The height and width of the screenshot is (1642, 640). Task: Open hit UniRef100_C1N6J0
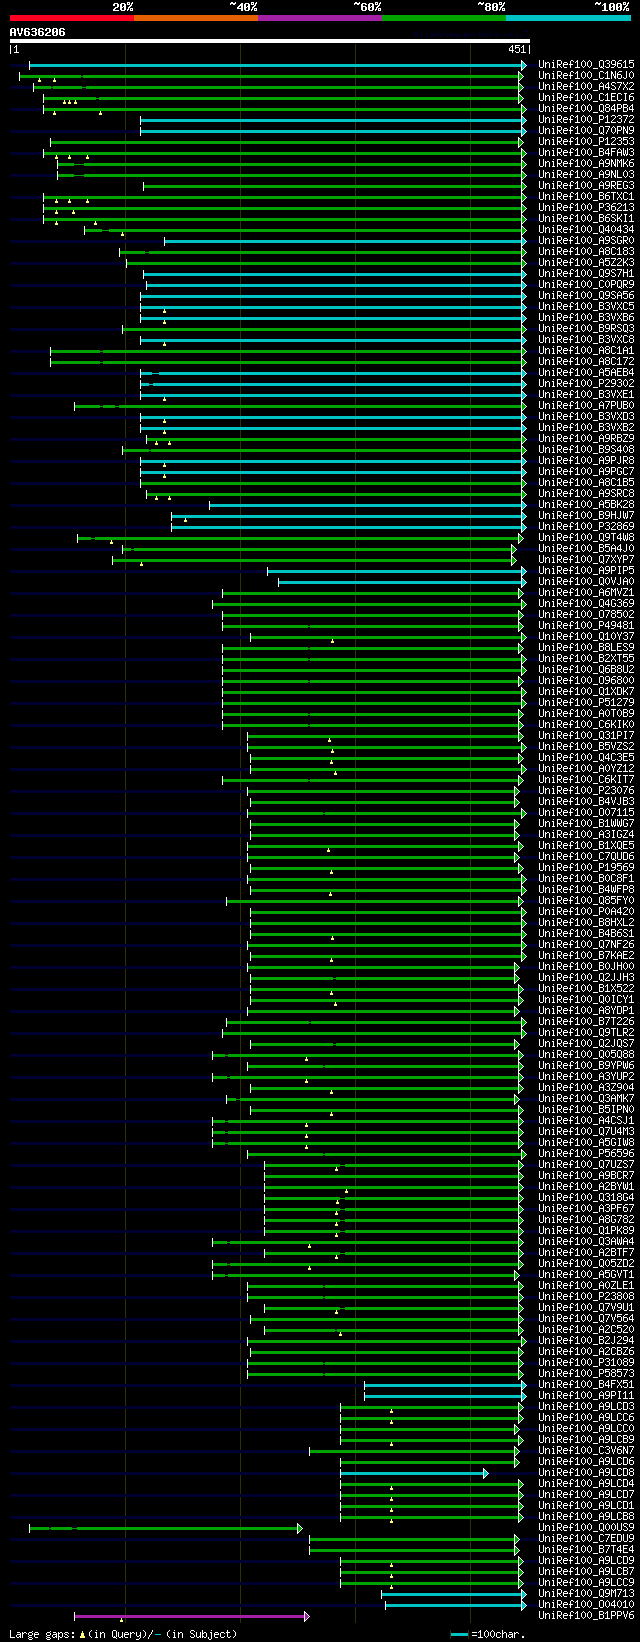[x=586, y=75]
